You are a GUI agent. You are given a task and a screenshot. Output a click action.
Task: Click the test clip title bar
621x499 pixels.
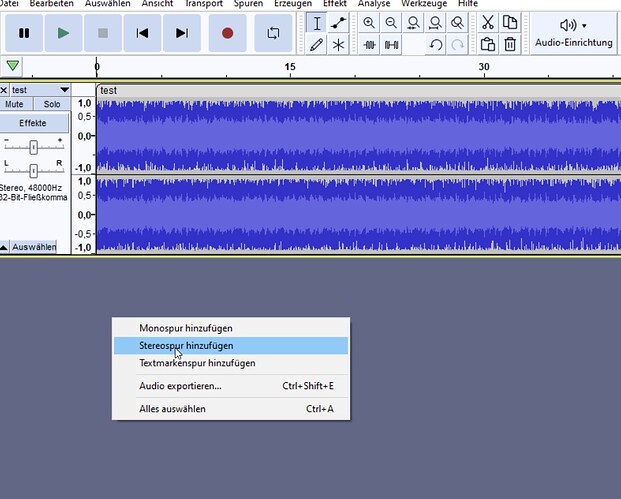pyautogui.click(x=358, y=91)
